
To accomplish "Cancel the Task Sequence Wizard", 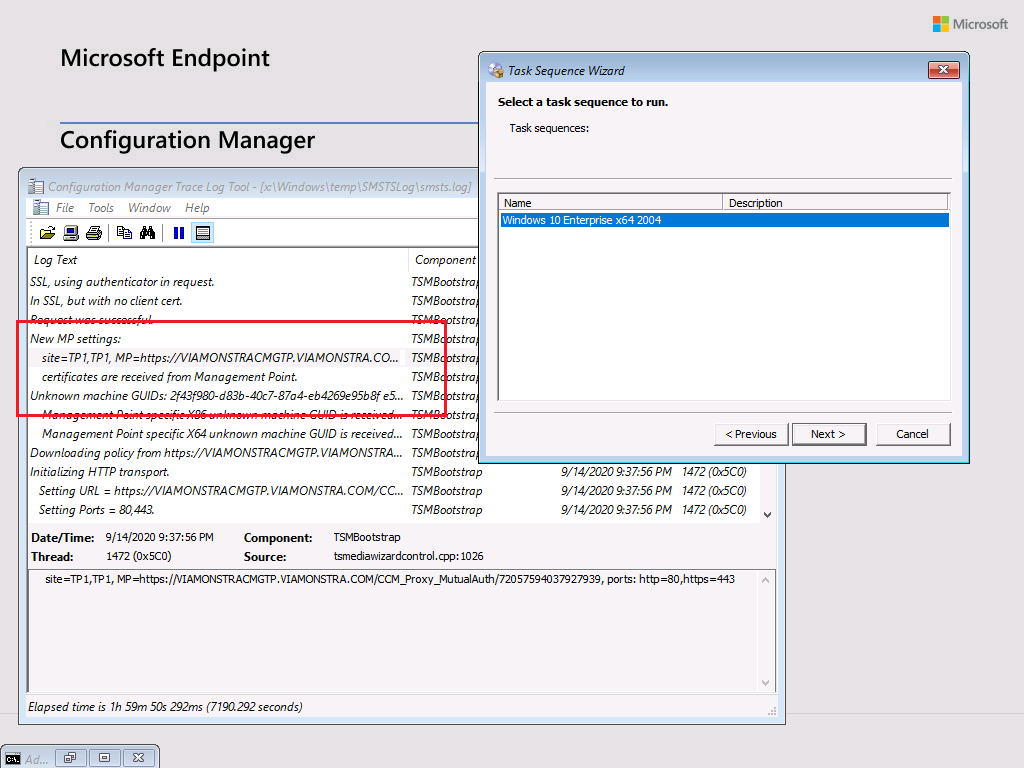I will point(912,434).
